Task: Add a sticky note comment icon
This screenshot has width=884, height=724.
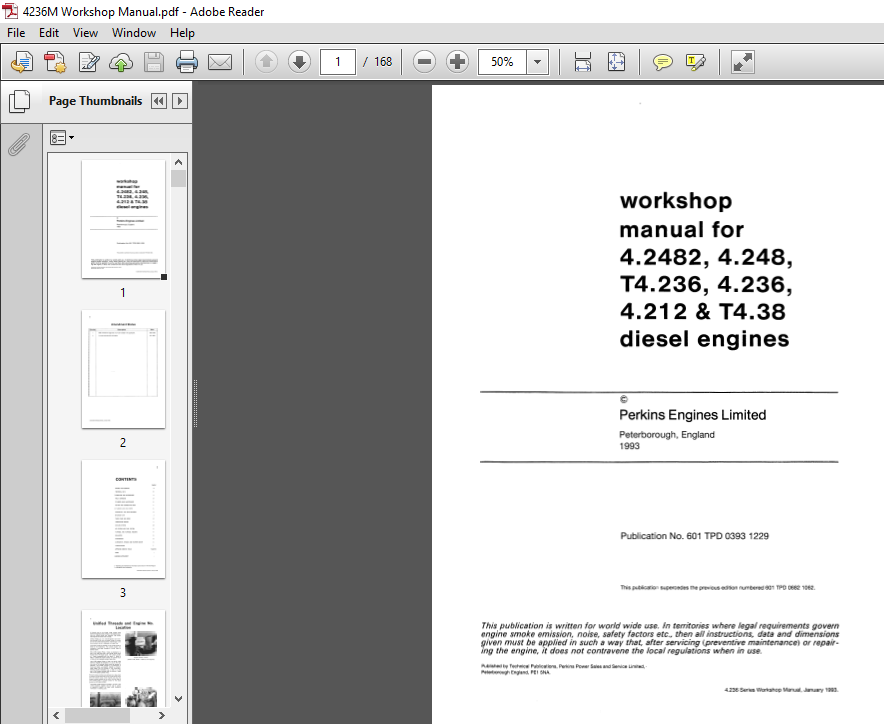Action: click(662, 62)
